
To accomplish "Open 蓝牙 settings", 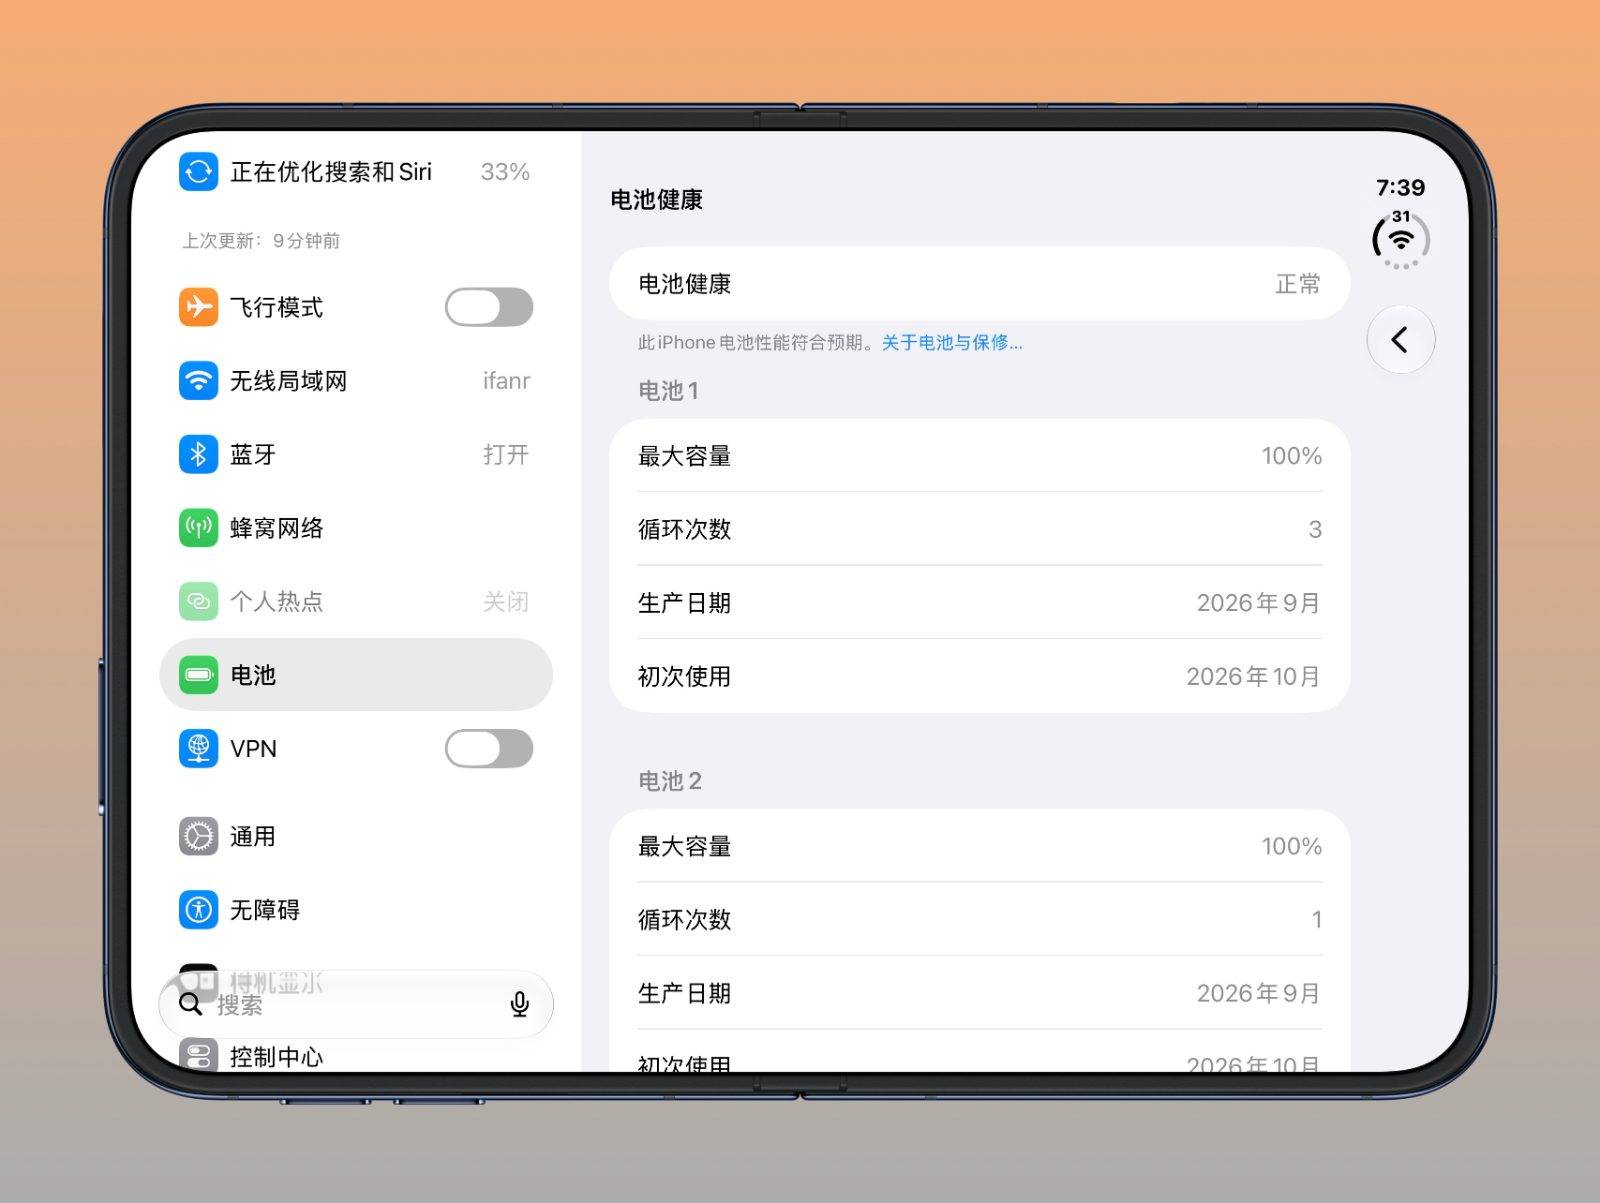I will (356, 454).
